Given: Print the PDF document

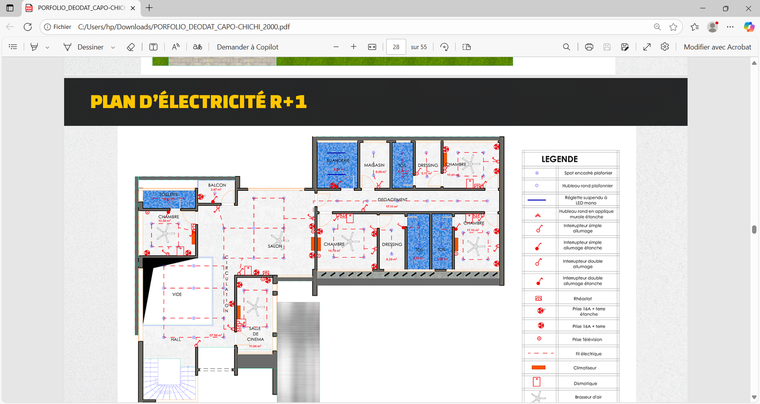Looking at the screenshot, I should (x=589, y=47).
